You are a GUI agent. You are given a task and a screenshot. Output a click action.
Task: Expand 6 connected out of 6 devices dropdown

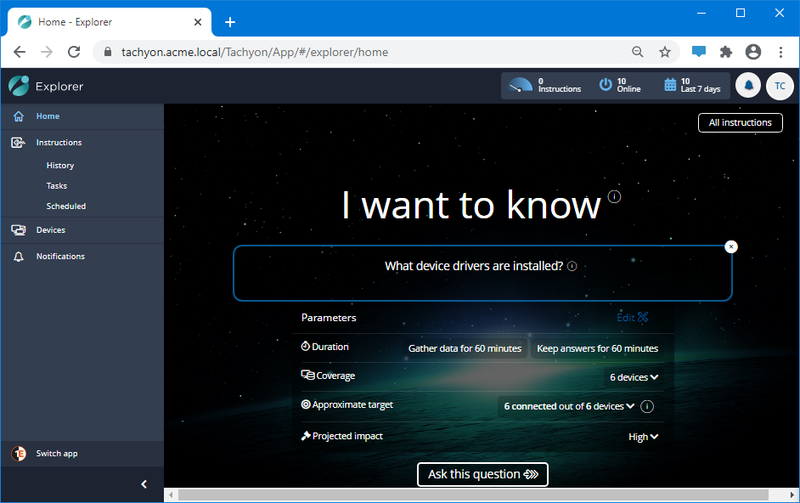(569, 407)
